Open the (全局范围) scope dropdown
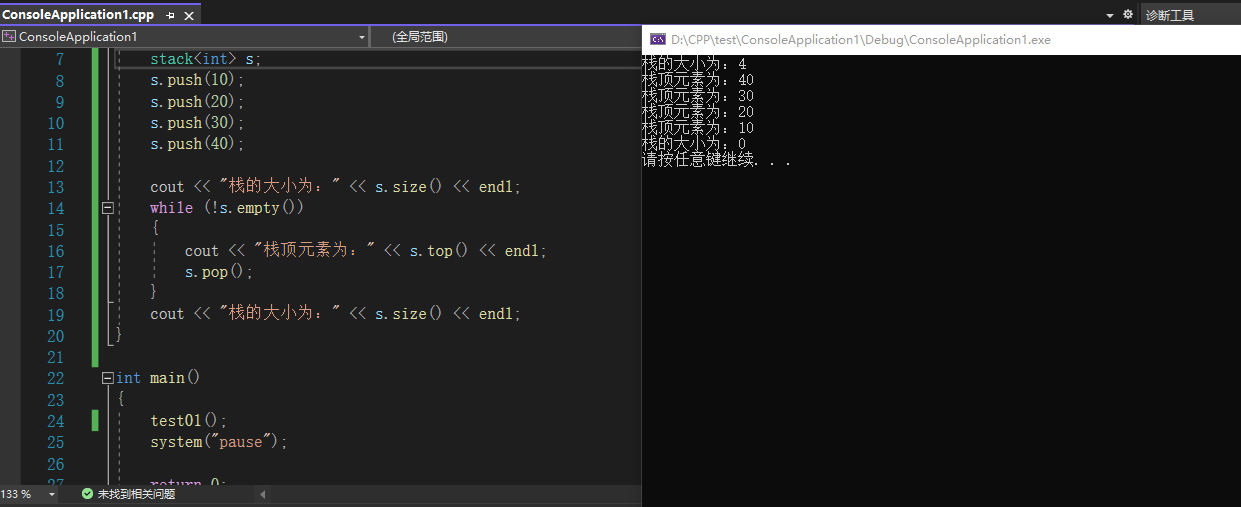Image resolution: width=1241 pixels, height=507 pixels. pyautogui.click(x=505, y=37)
